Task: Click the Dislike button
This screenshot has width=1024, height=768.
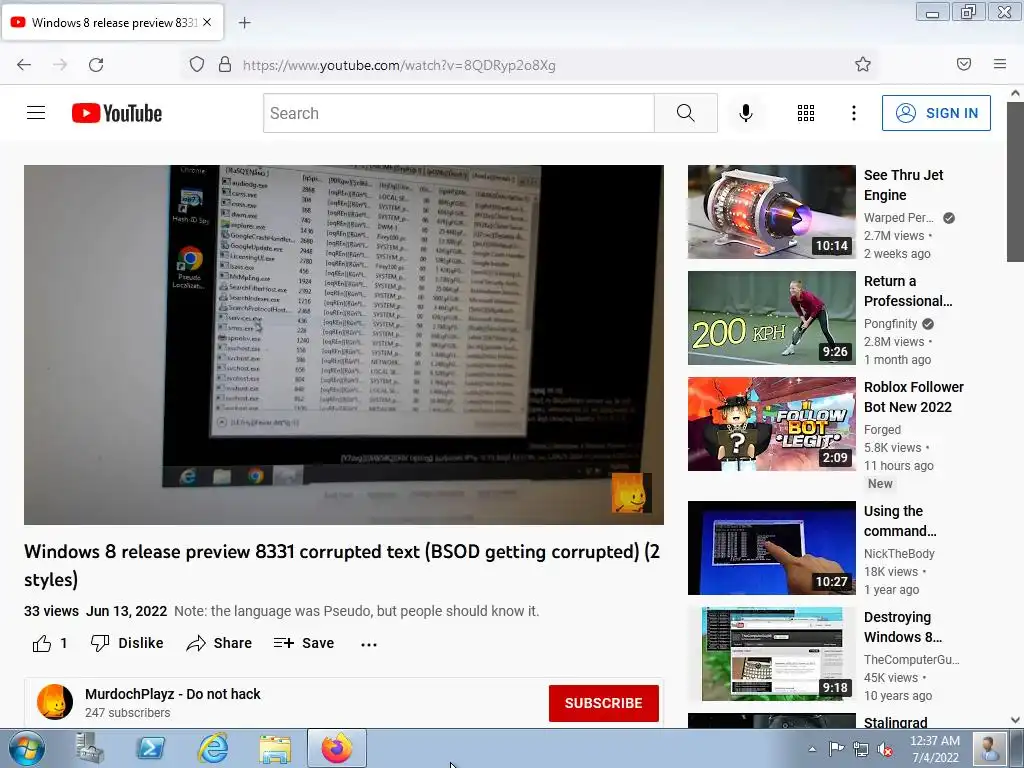Action: pos(127,643)
